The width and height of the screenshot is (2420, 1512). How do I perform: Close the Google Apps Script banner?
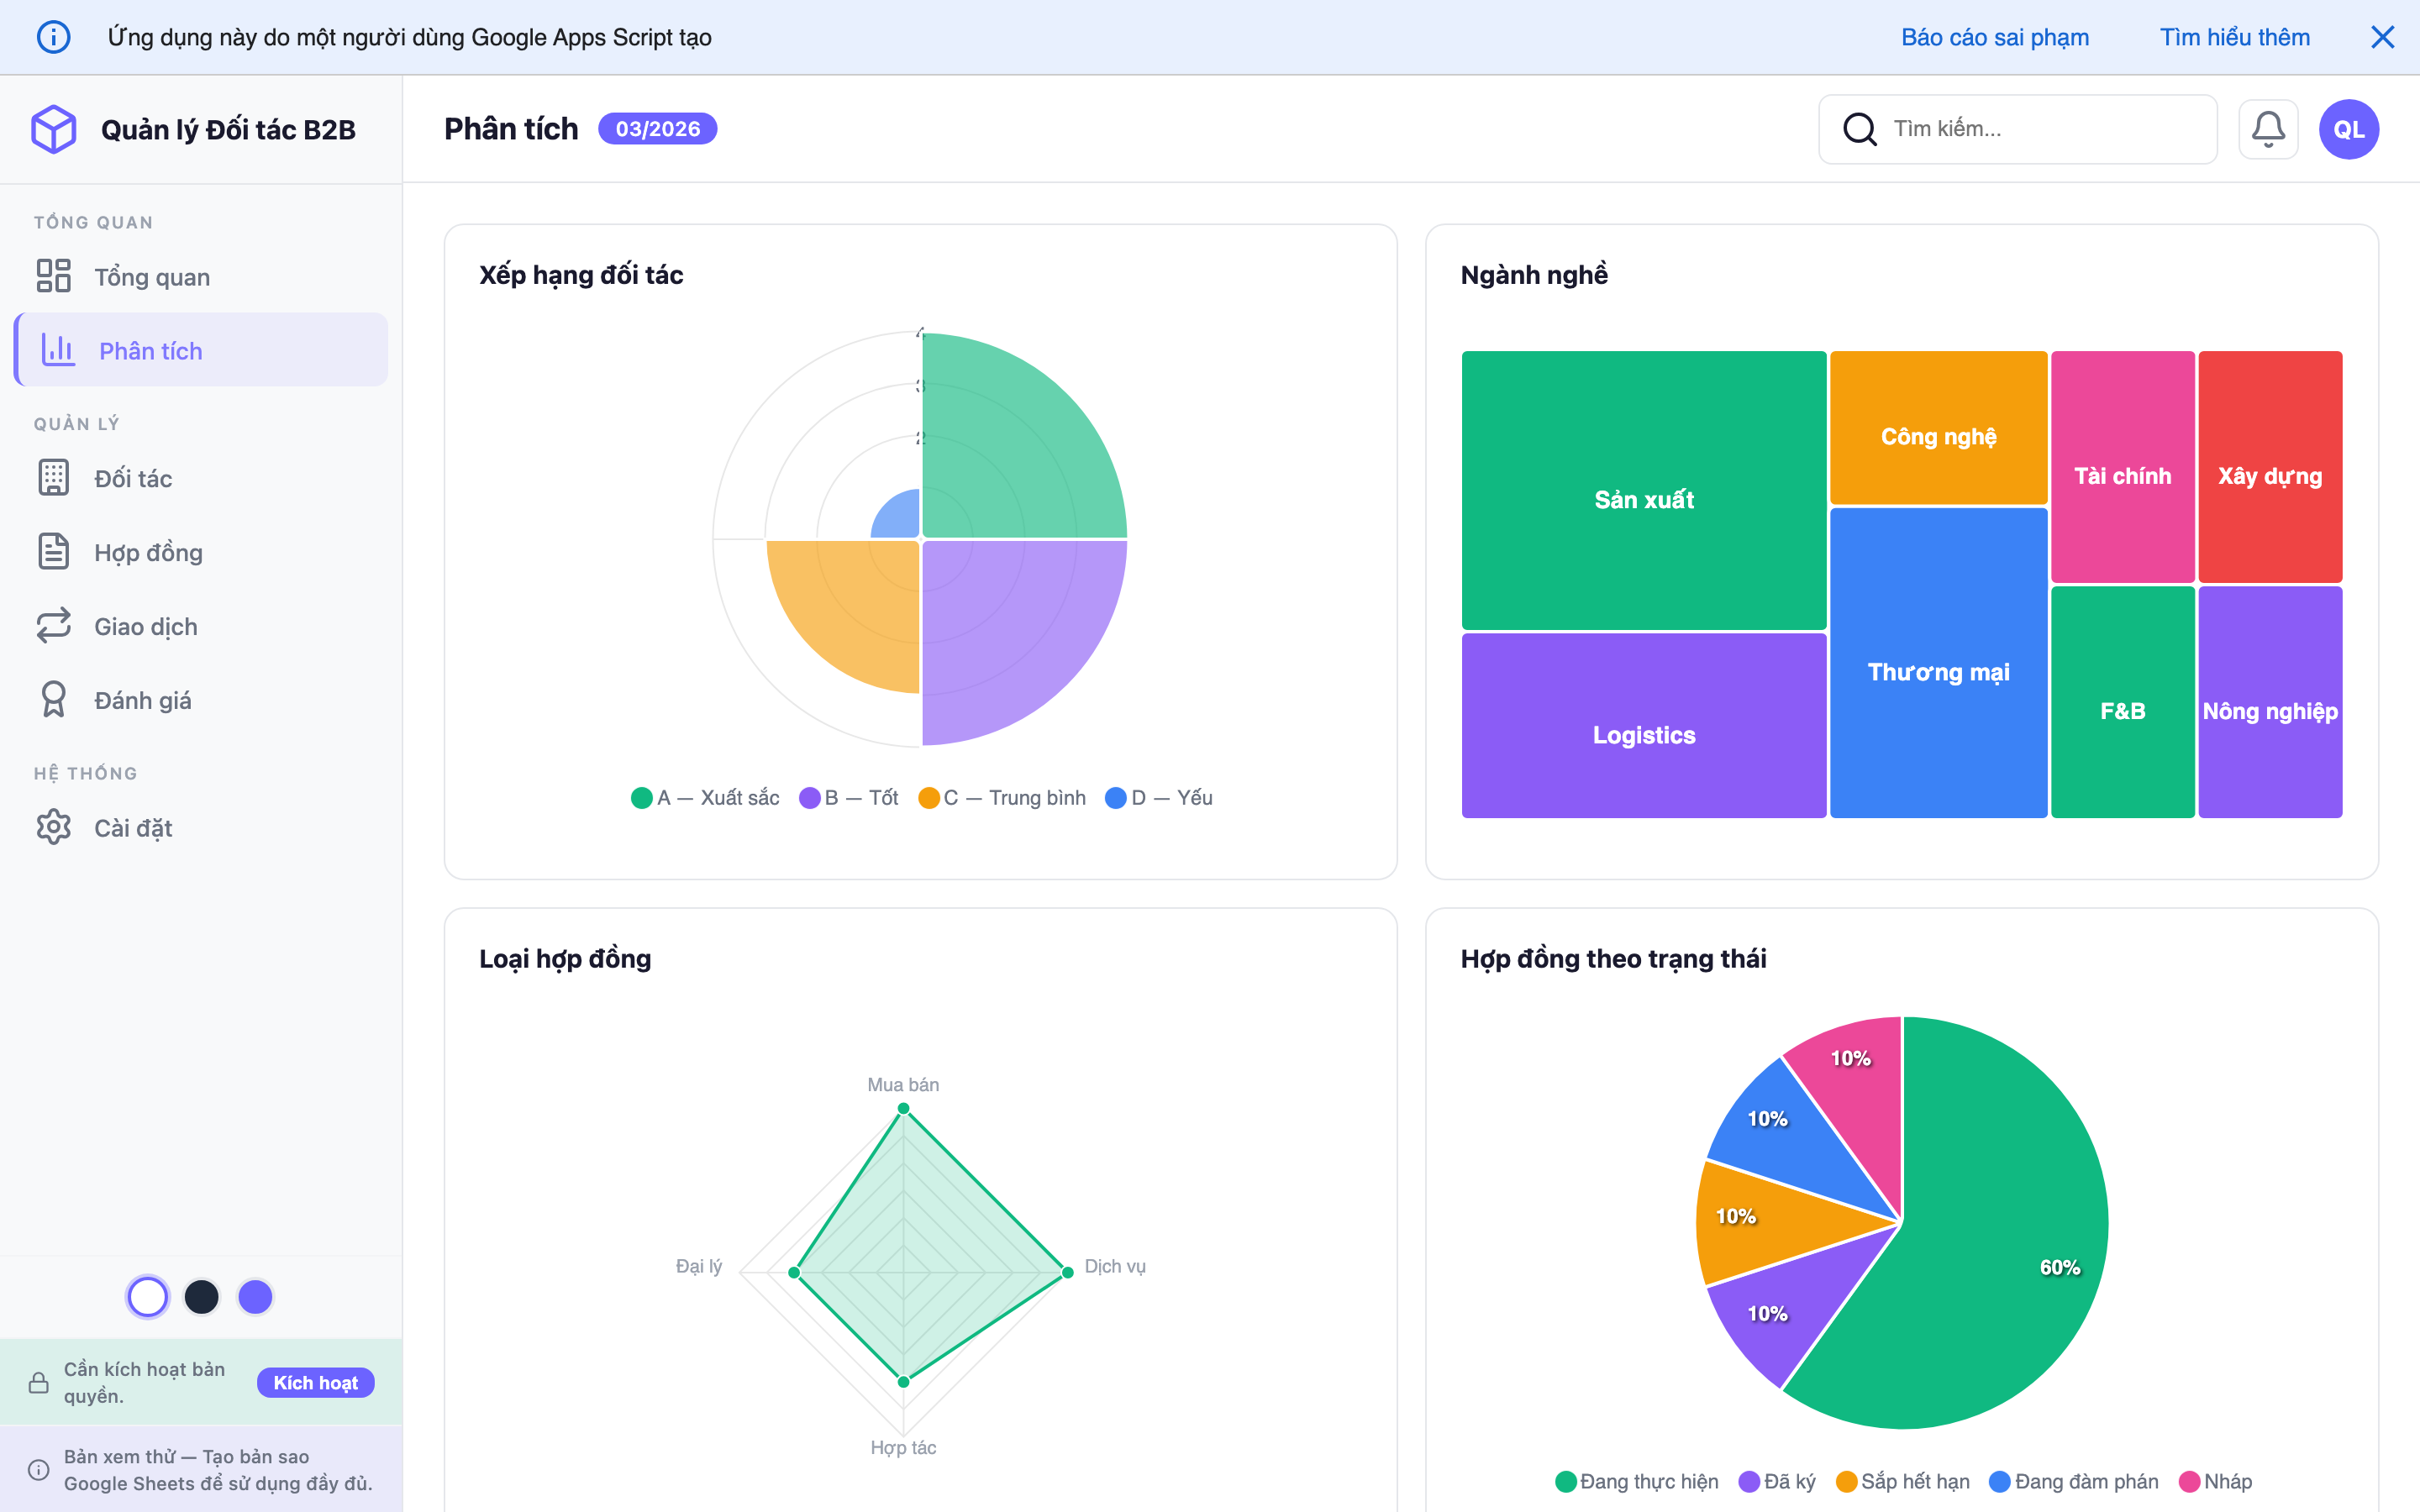click(x=2382, y=37)
